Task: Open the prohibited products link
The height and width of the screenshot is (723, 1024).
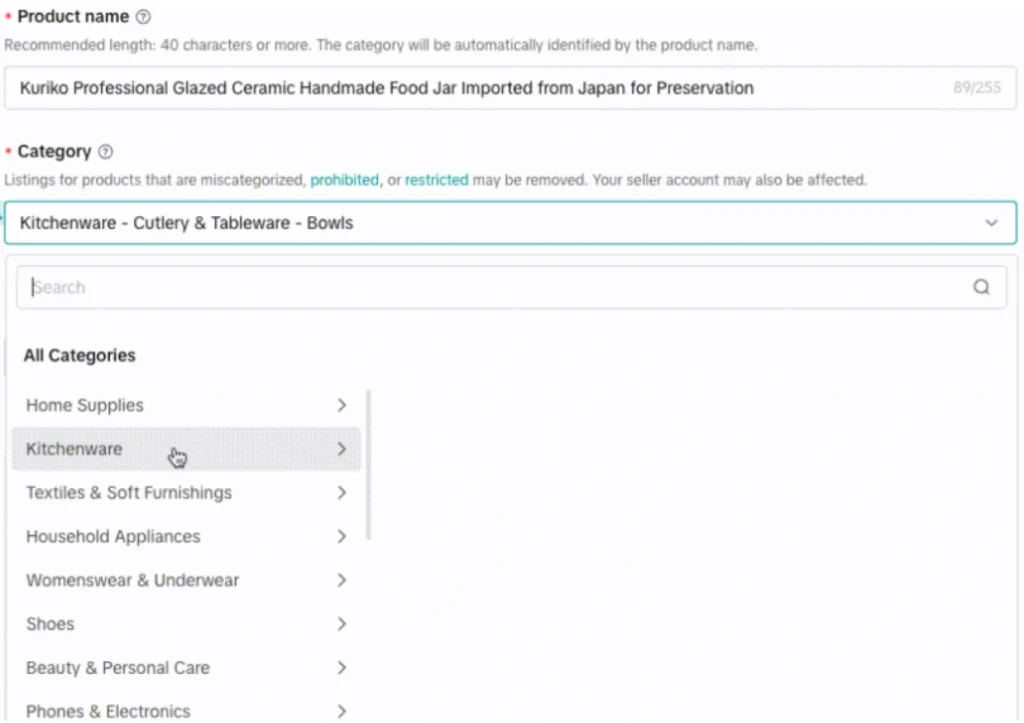Action: pyautogui.click(x=344, y=180)
